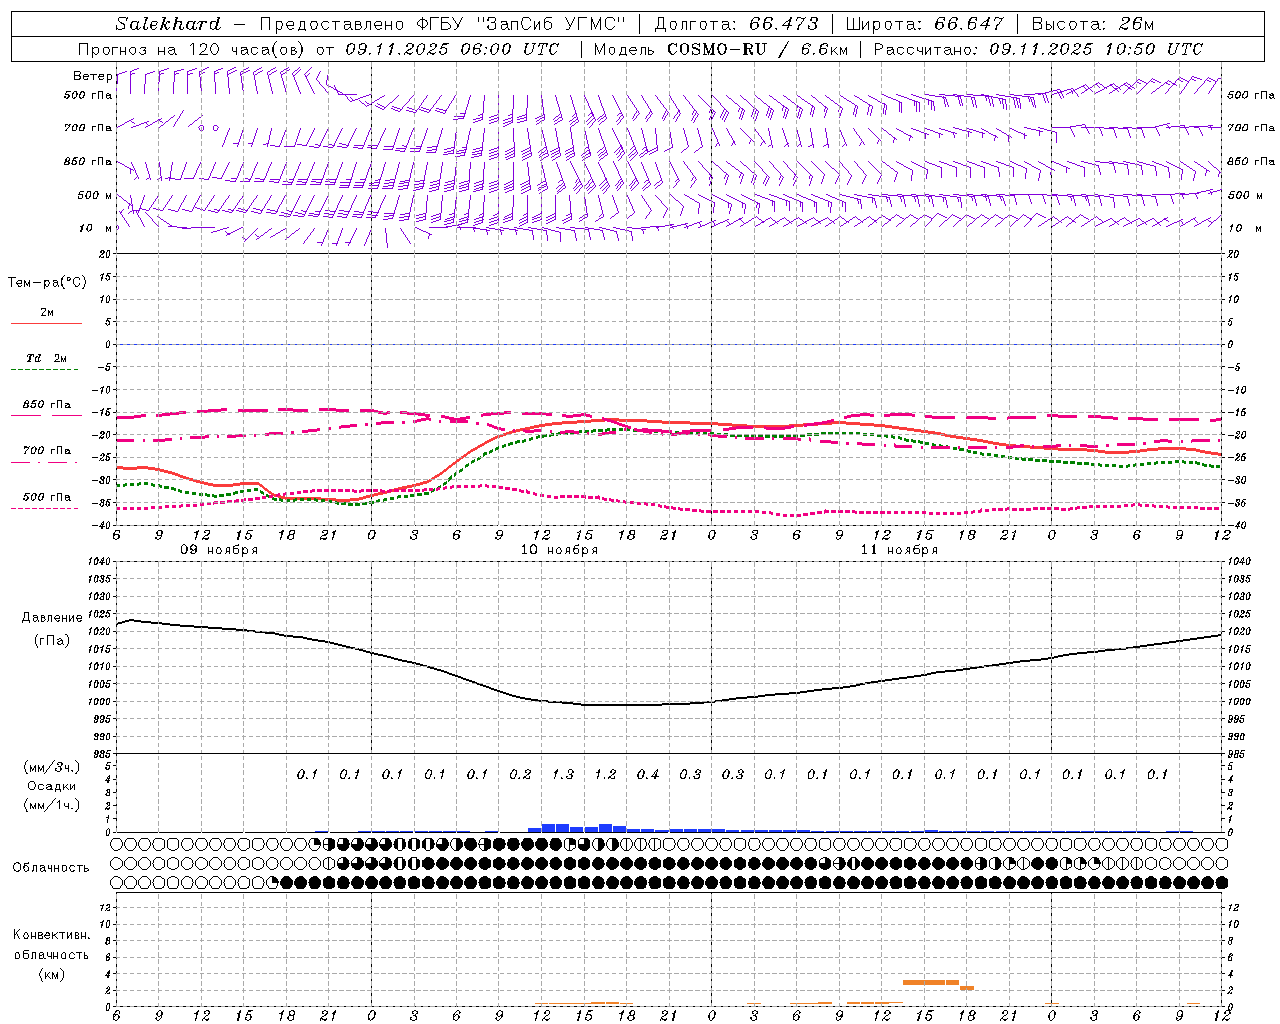Screen dimensions: 1280x1024
Task: Select the '10 ноября' date label
Action: point(559,550)
